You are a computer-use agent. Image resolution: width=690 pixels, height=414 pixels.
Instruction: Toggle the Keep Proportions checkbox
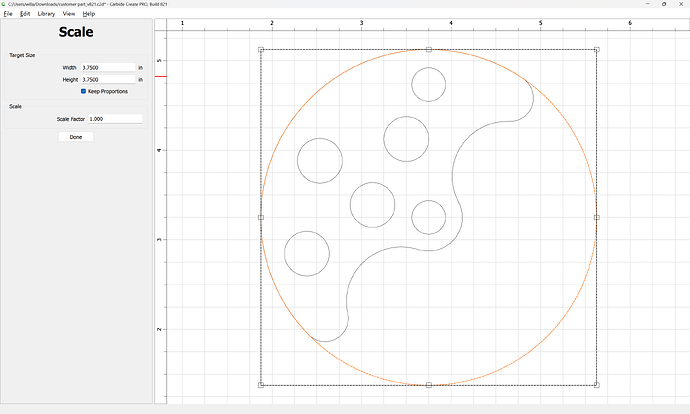point(84,91)
